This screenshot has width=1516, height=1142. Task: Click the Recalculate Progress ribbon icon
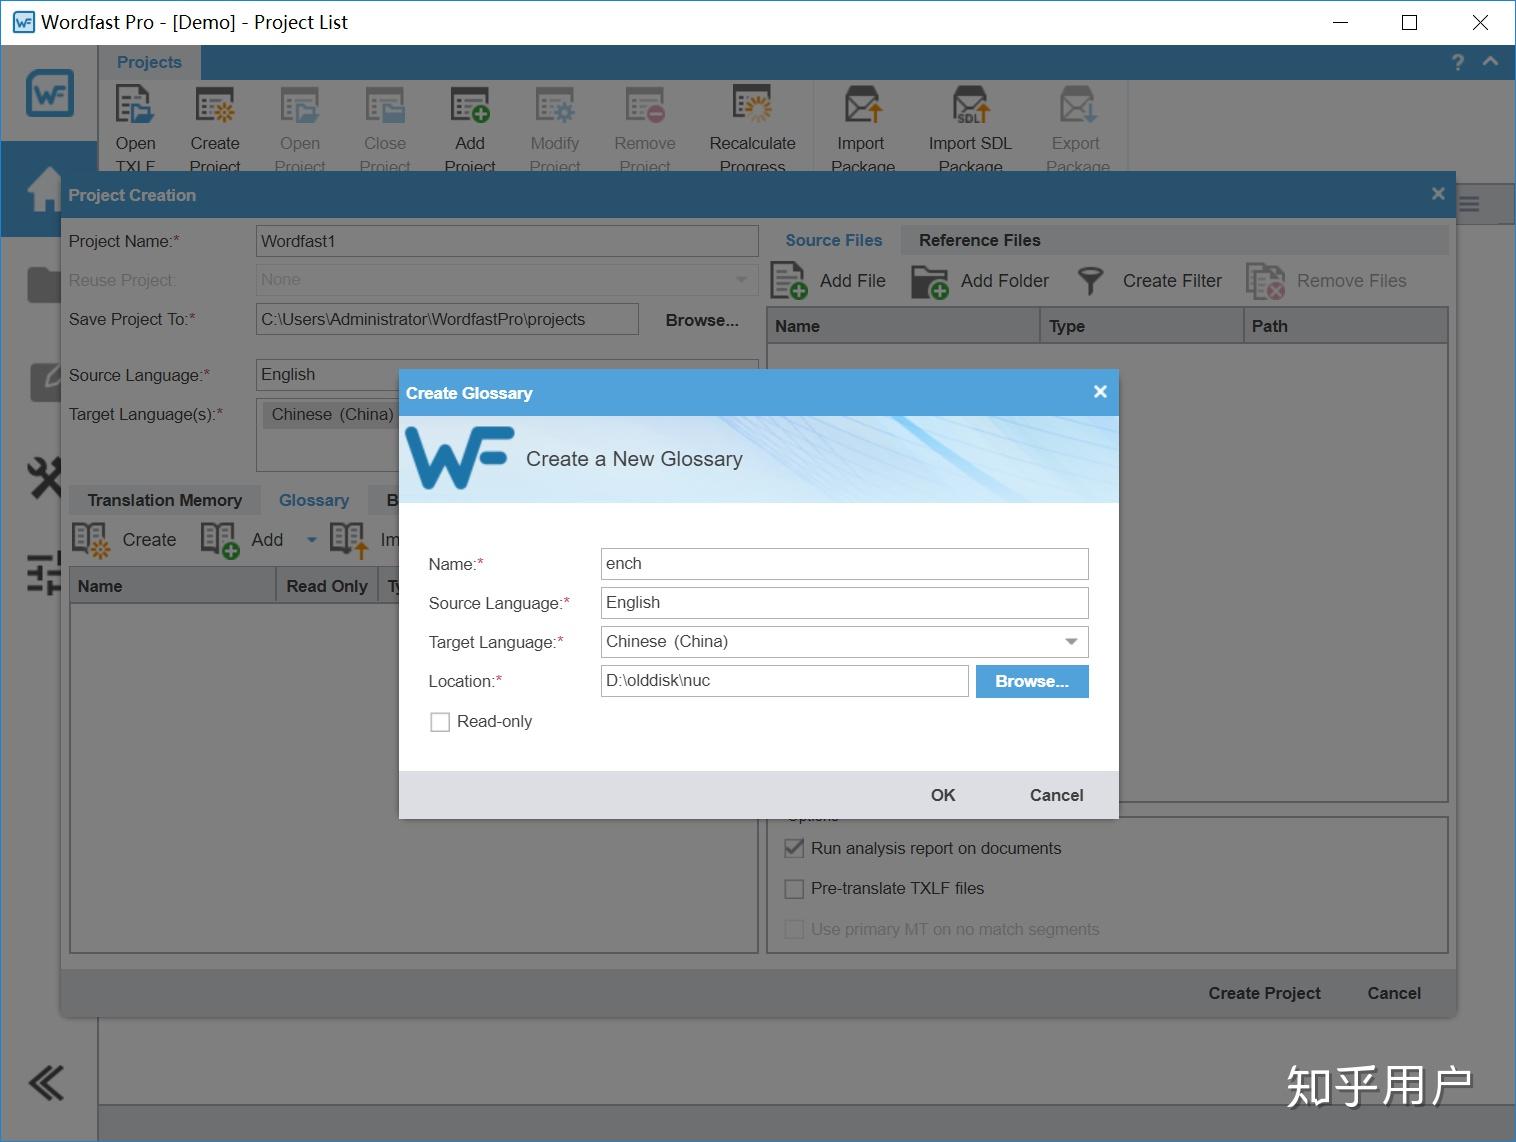[x=752, y=105]
